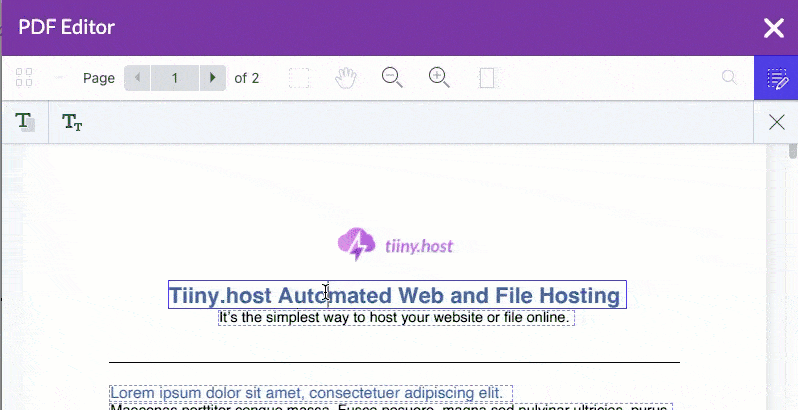Open the search tool

(729, 78)
